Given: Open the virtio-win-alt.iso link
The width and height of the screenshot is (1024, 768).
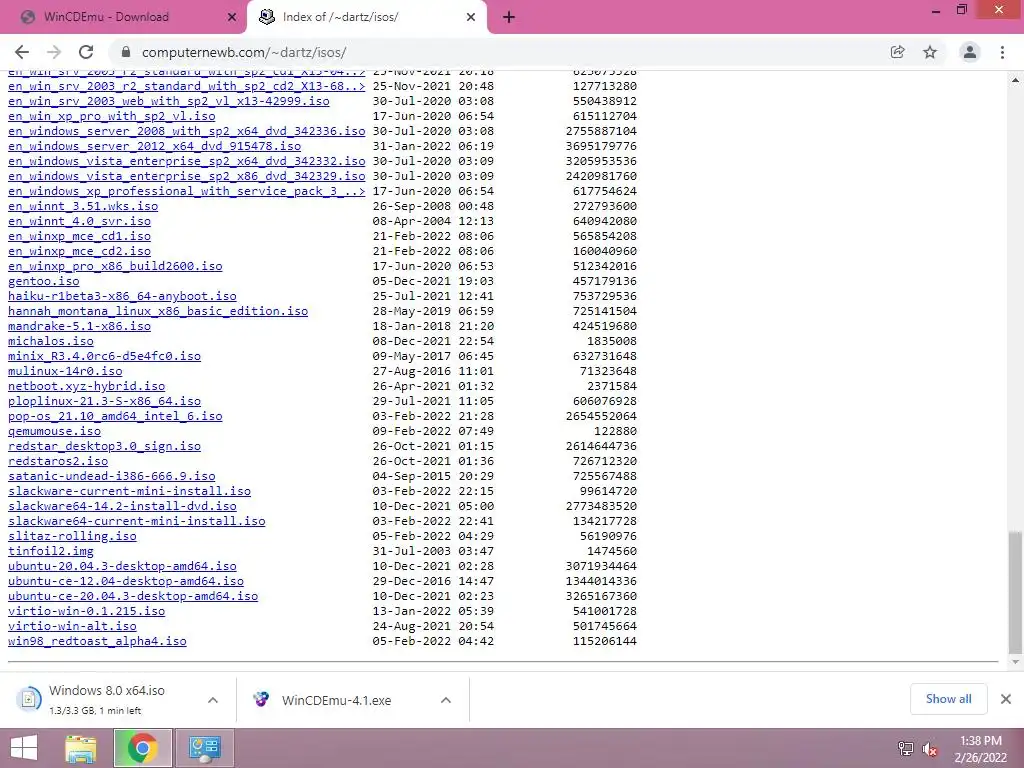Looking at the screenshot, I should (x=72, y=626).
